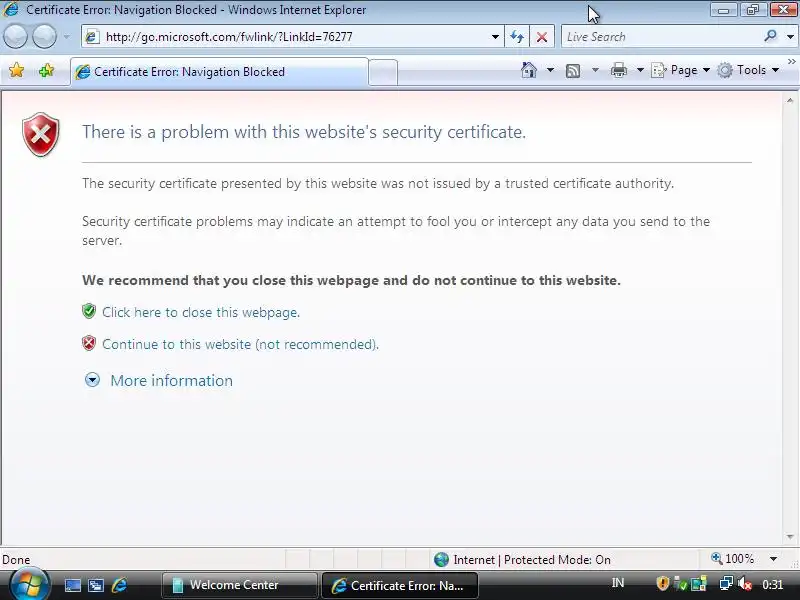Click the red shield next to Continue link
The width and height of the screenshot is (800, 600).
[89, 343]
